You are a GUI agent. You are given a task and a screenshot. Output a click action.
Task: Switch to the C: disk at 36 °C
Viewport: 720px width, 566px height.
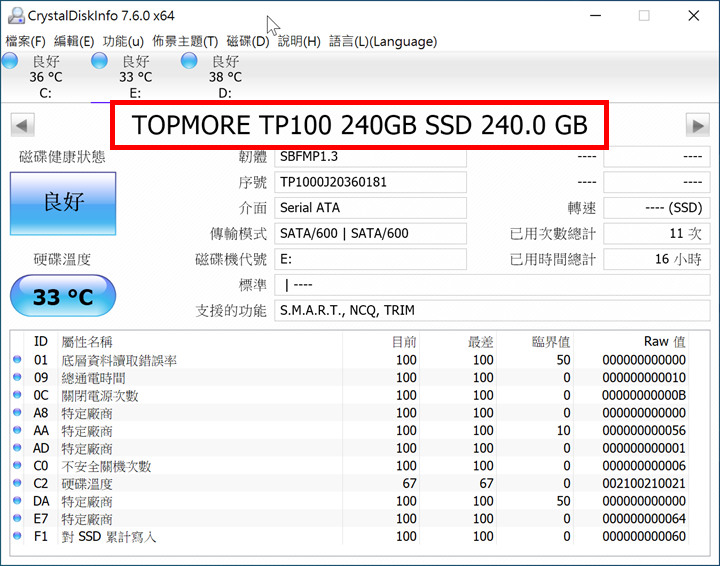(x=45, y=77)
